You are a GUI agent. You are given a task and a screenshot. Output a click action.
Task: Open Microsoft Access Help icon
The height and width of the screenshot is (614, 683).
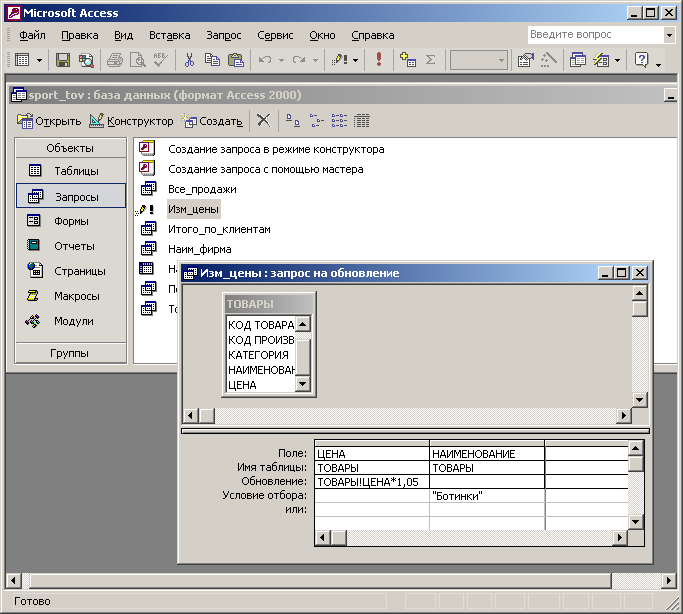[641, 60]
